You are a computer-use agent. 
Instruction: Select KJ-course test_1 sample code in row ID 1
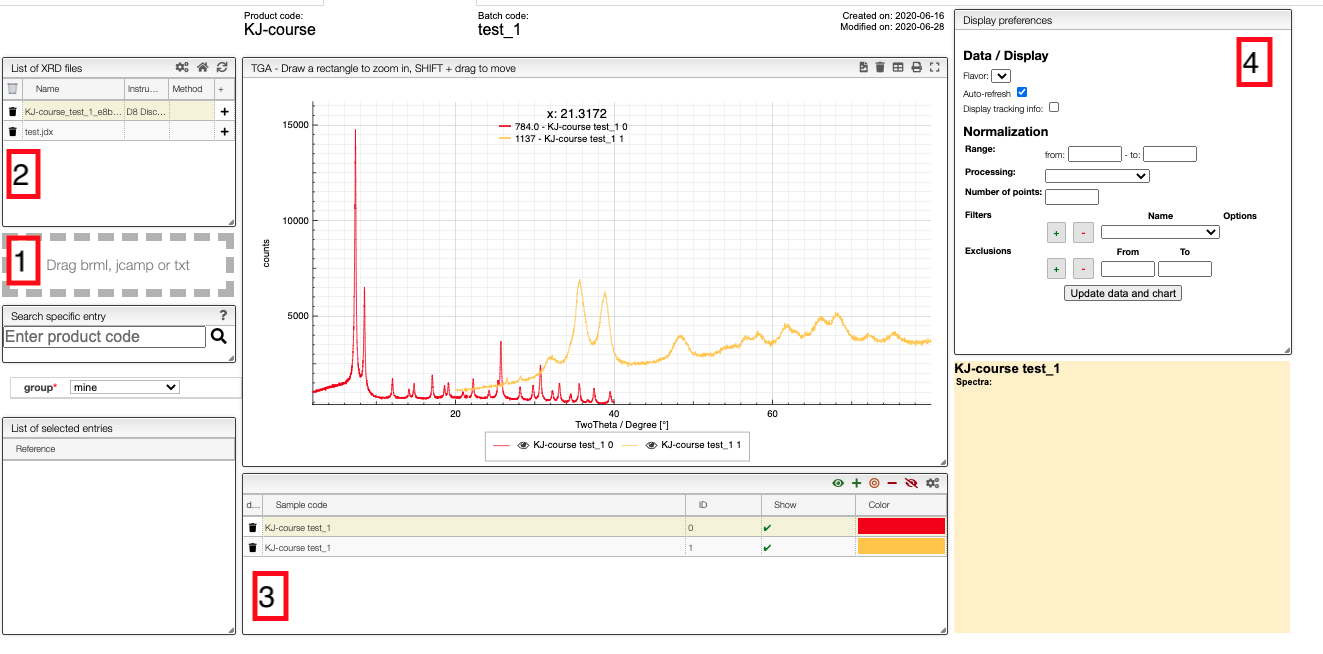[298, 547]
